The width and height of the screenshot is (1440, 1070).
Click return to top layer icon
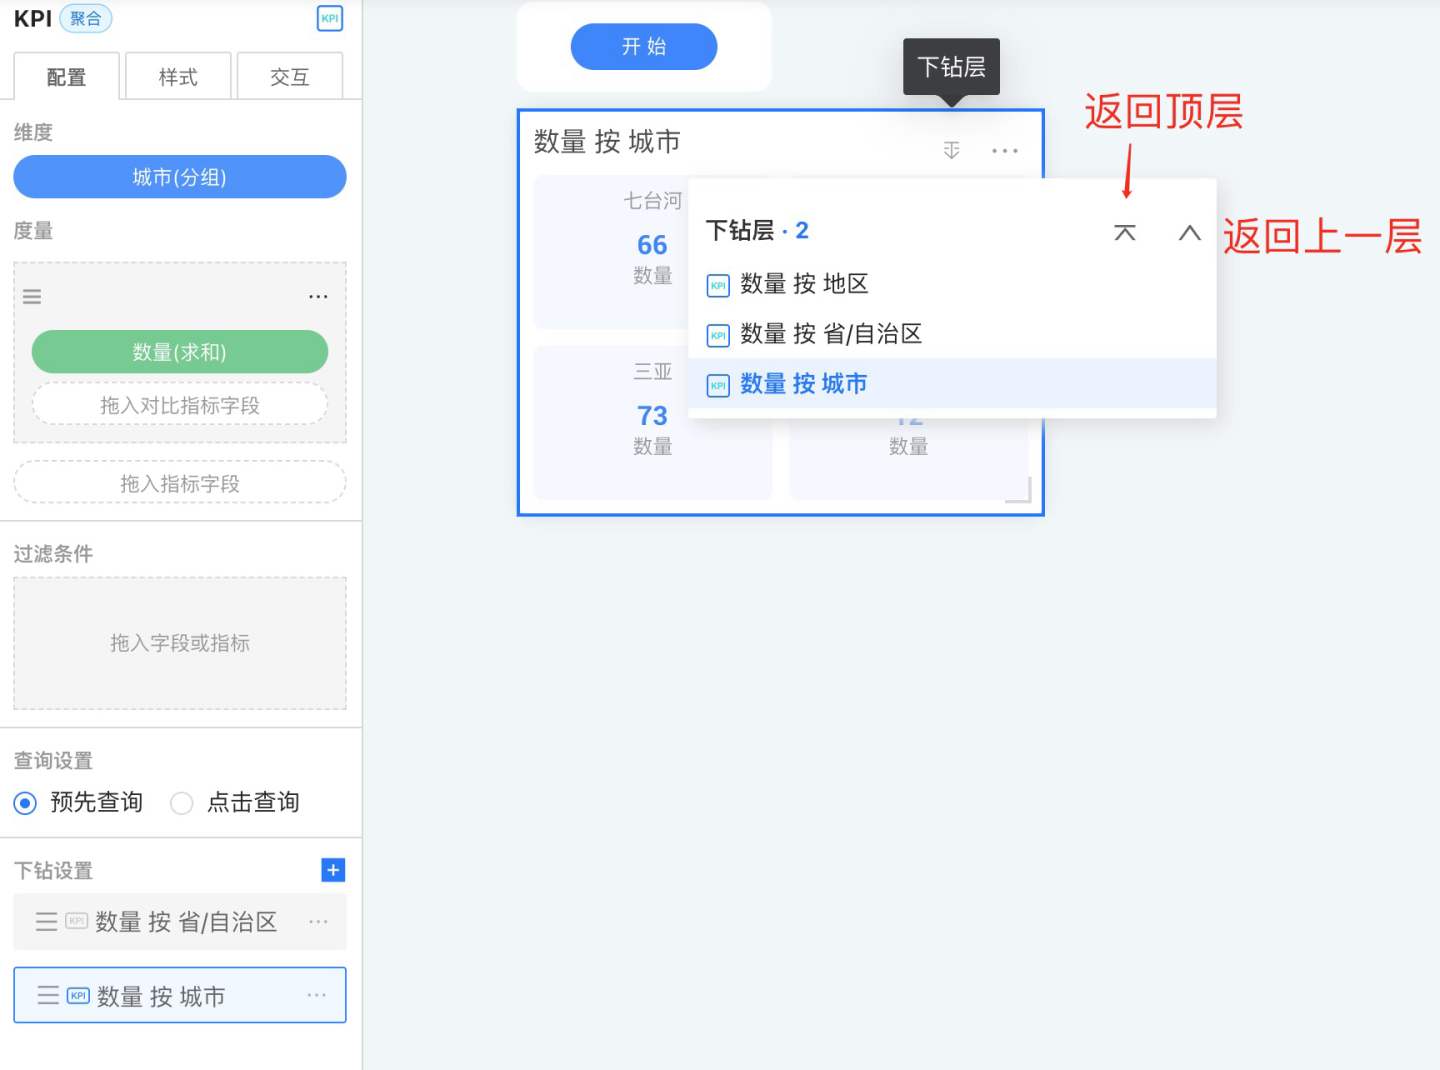point(1124,233)
